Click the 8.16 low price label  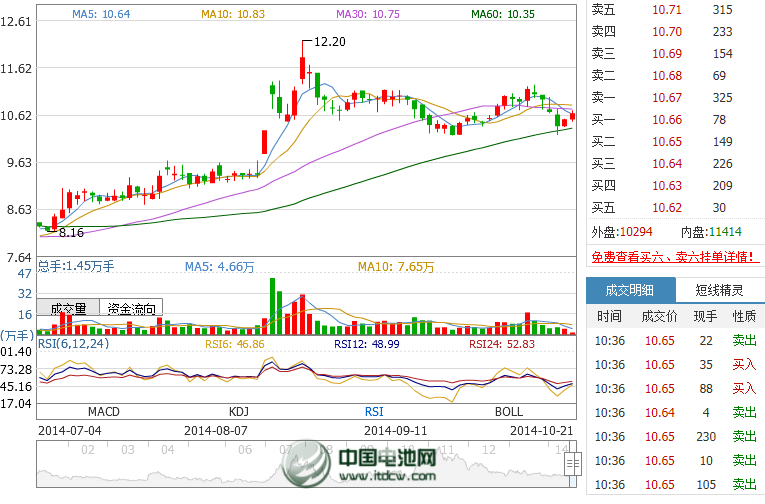(70, 232)
